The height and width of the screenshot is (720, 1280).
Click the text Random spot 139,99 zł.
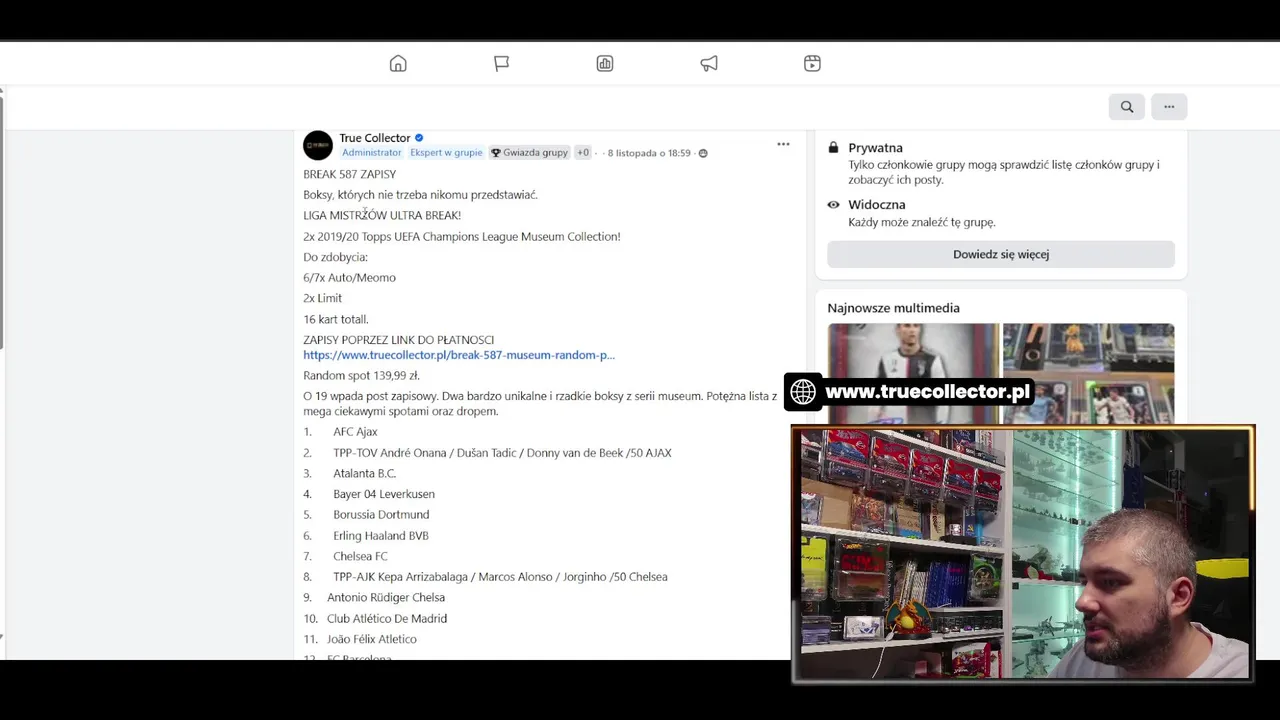tap(362, 376)
